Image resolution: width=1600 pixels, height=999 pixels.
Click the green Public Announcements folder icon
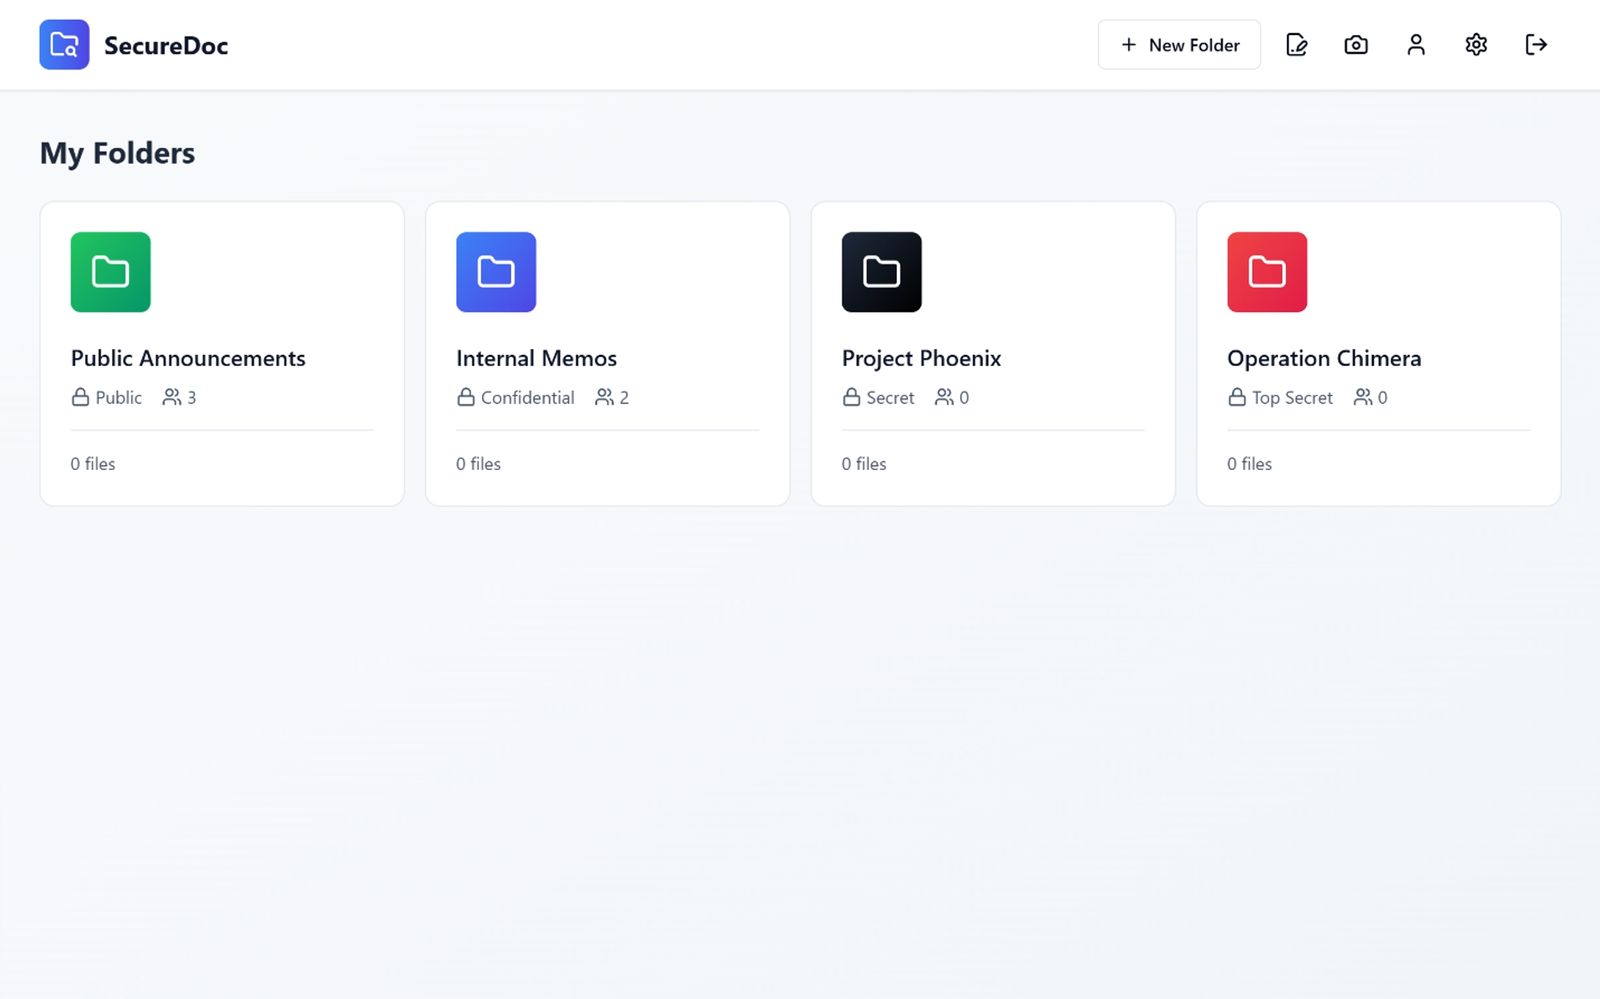[x=111, y=272]
